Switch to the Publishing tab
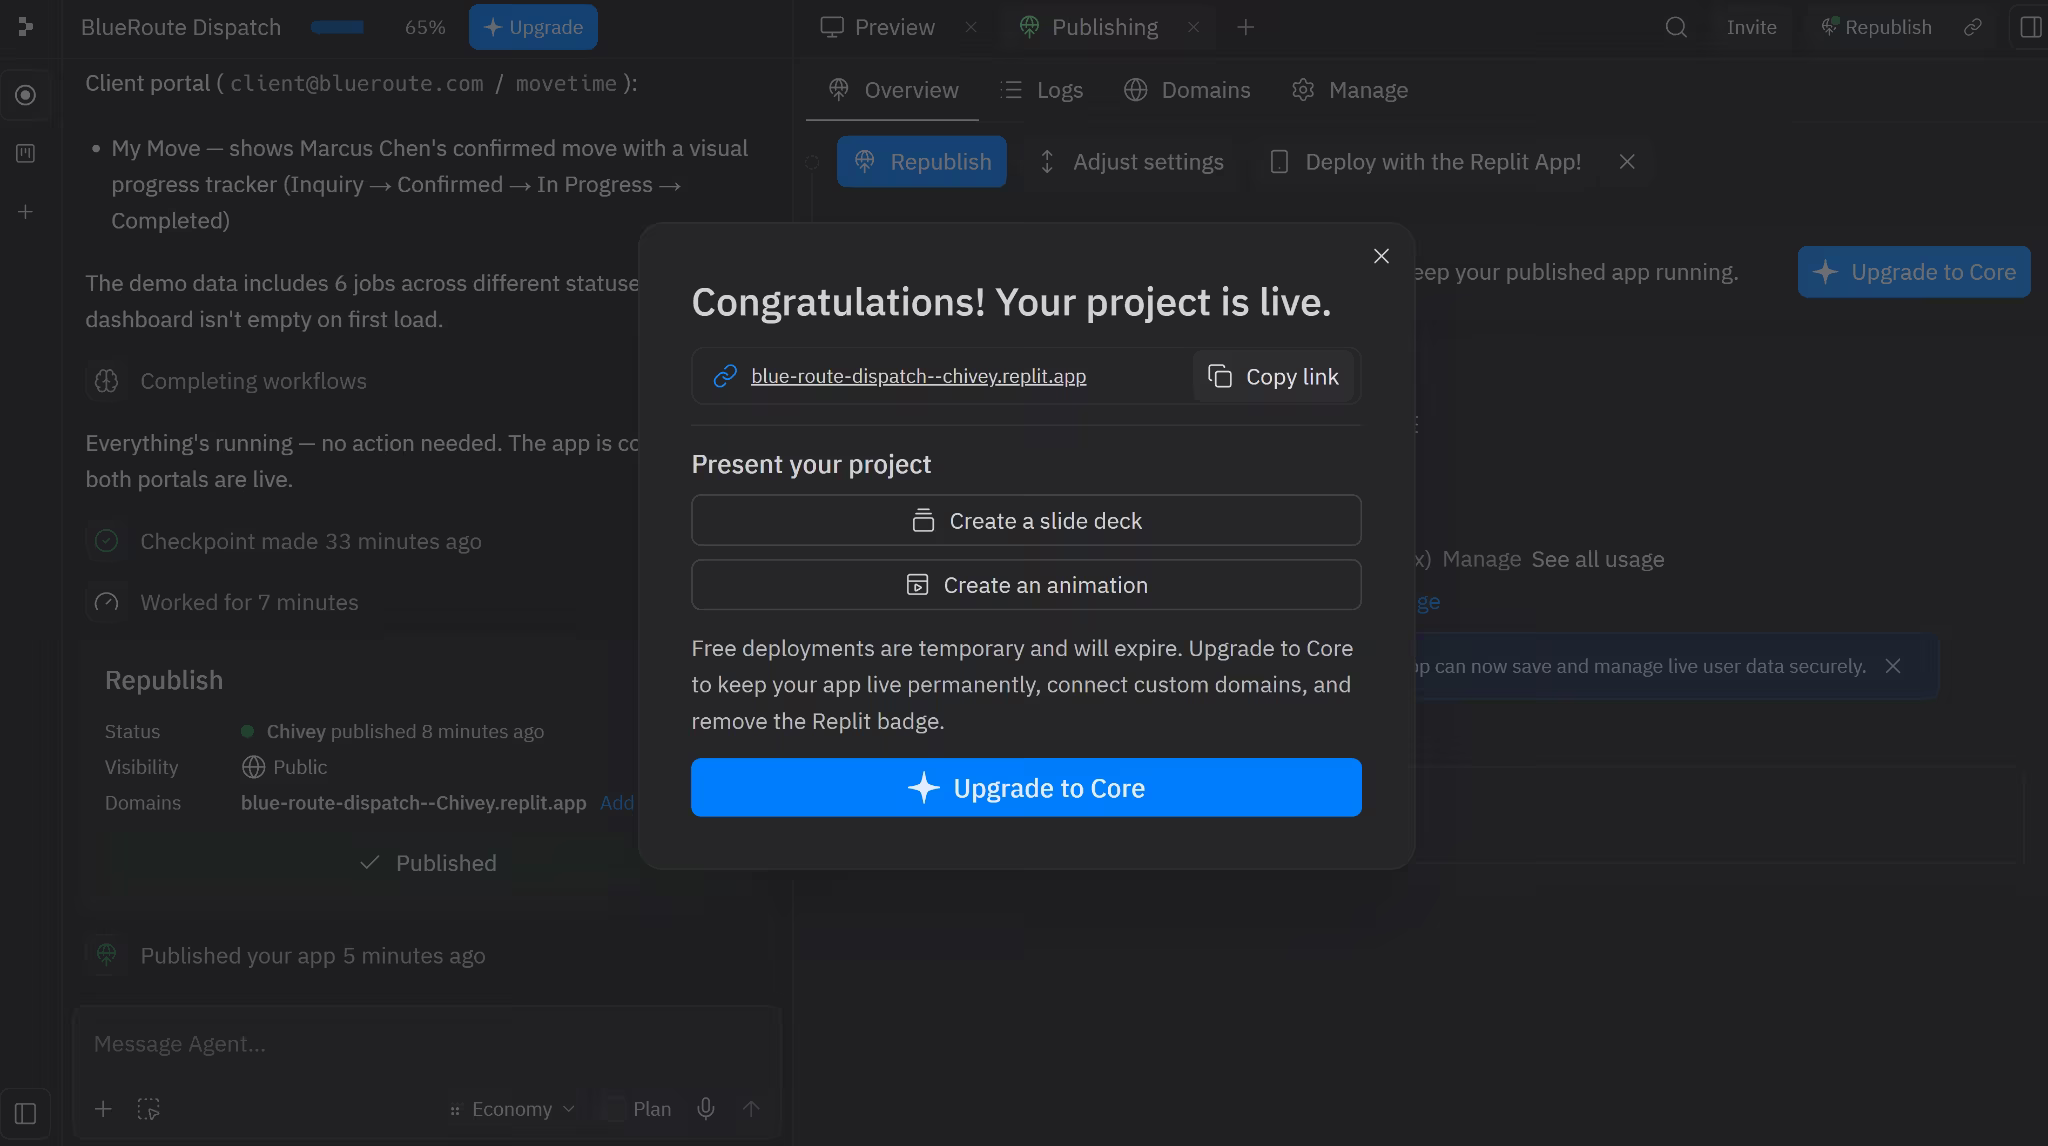 [1088, 27]
